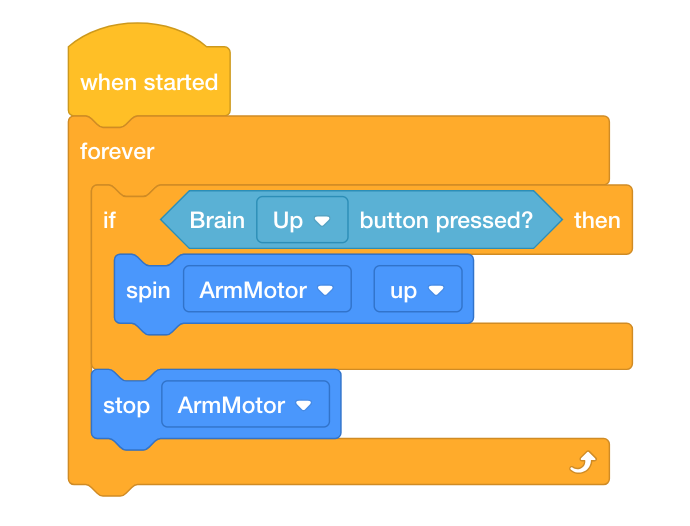Open the Brain button Up dropdown
The image size is (690, 526).
pyautogui.click(x=302, y=220)
